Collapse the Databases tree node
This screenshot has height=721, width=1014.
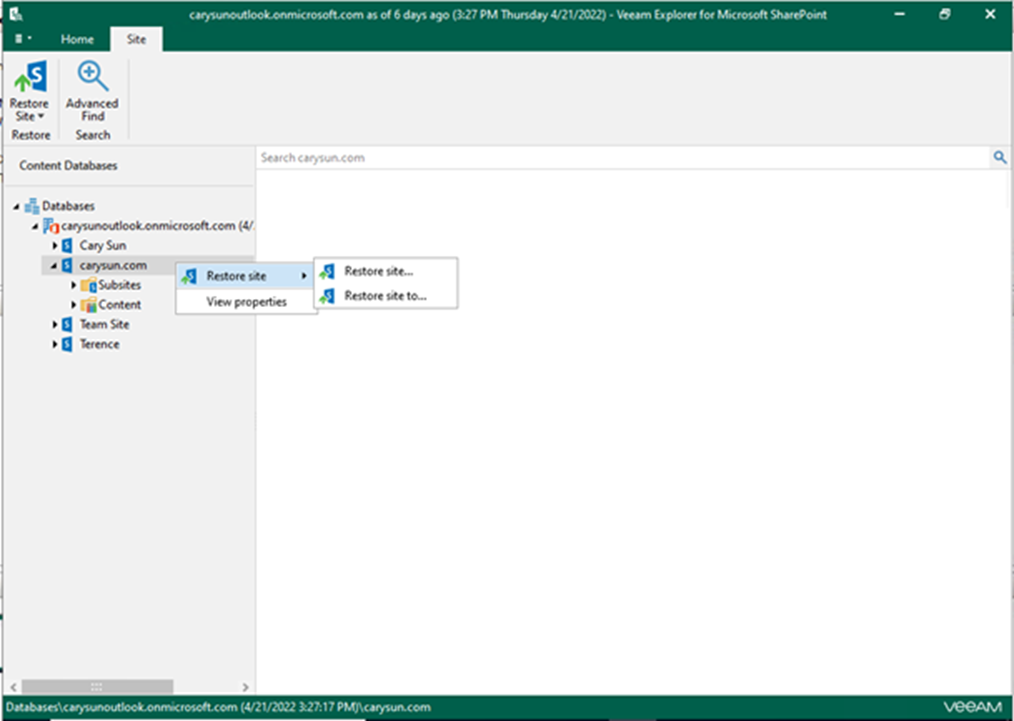16,206
